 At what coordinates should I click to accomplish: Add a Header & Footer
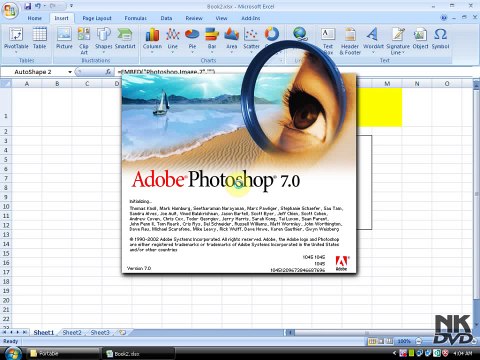[350, 40]
